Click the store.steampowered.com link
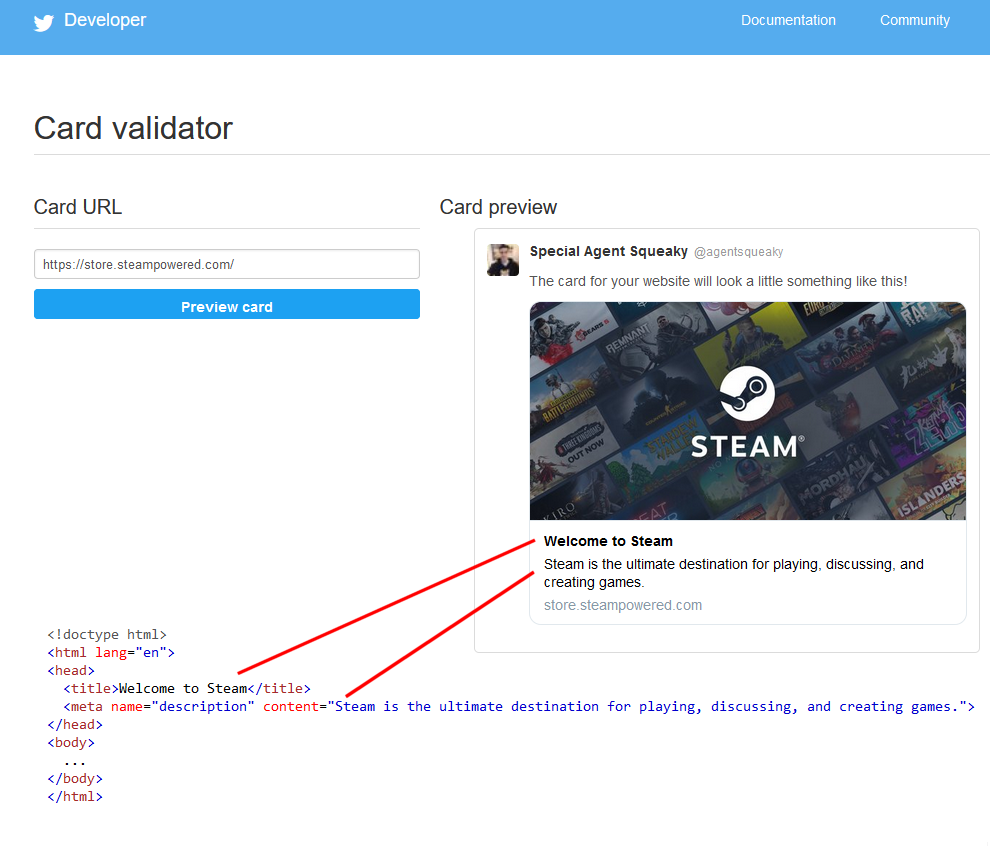 click(x=622, y=605)
